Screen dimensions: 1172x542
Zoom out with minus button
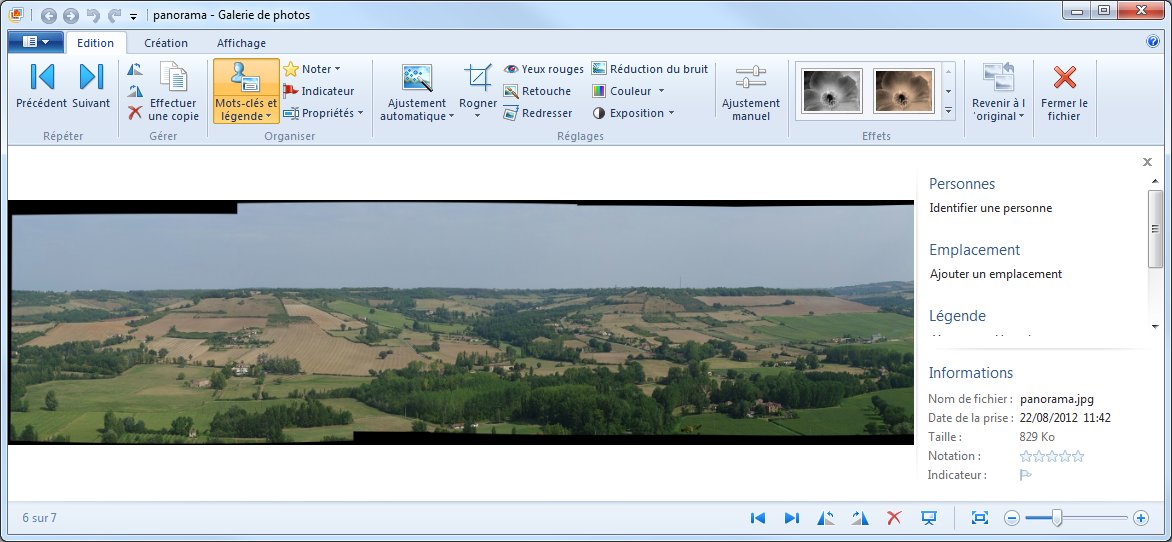point(1011,517)
